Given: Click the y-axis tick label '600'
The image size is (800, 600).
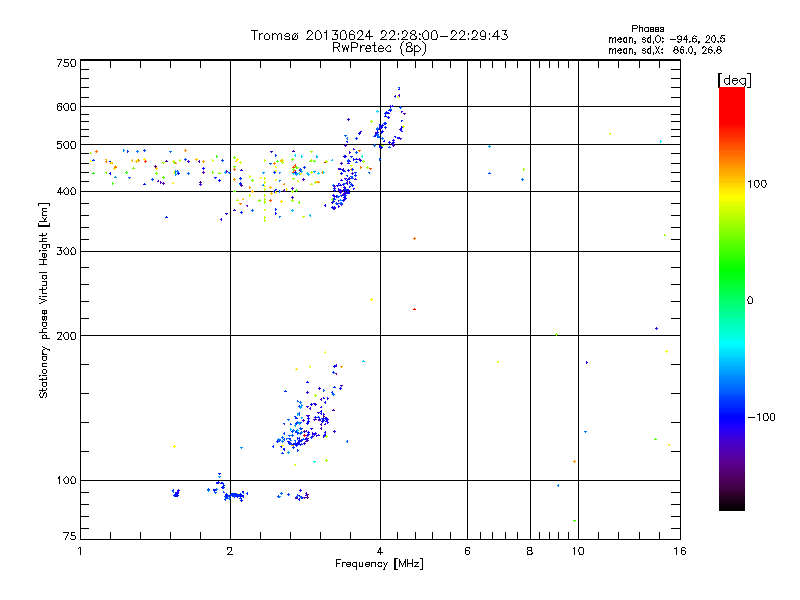Looking at the screenshot, I should [66, 107].
